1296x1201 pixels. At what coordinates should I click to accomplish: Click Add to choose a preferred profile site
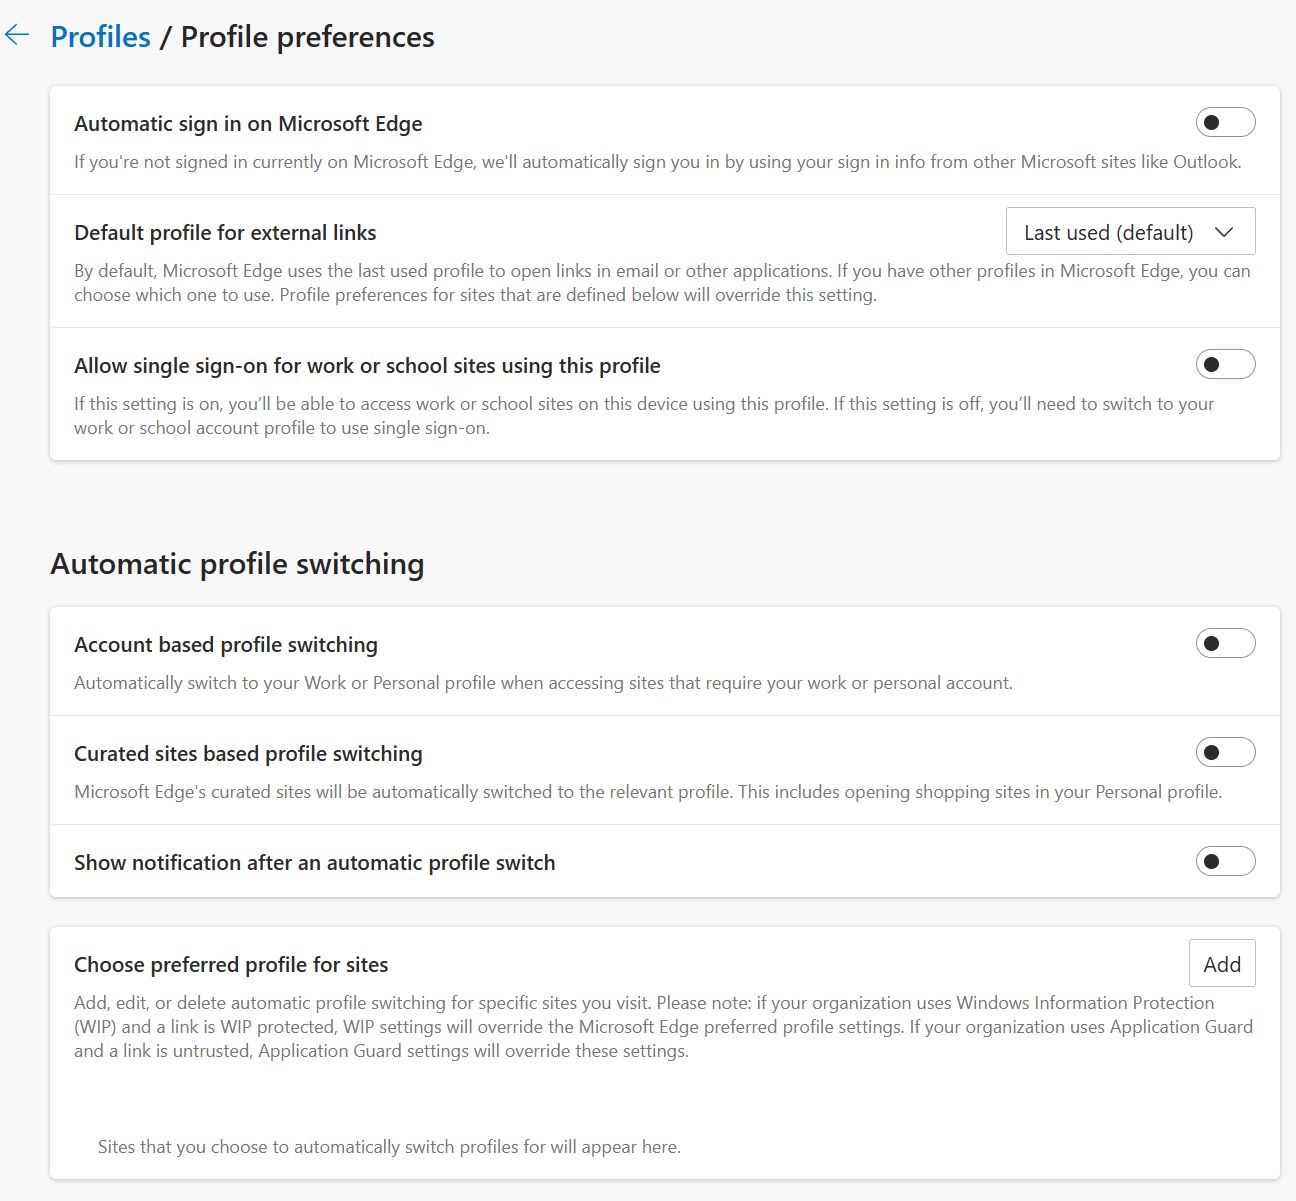[1221, 963]
